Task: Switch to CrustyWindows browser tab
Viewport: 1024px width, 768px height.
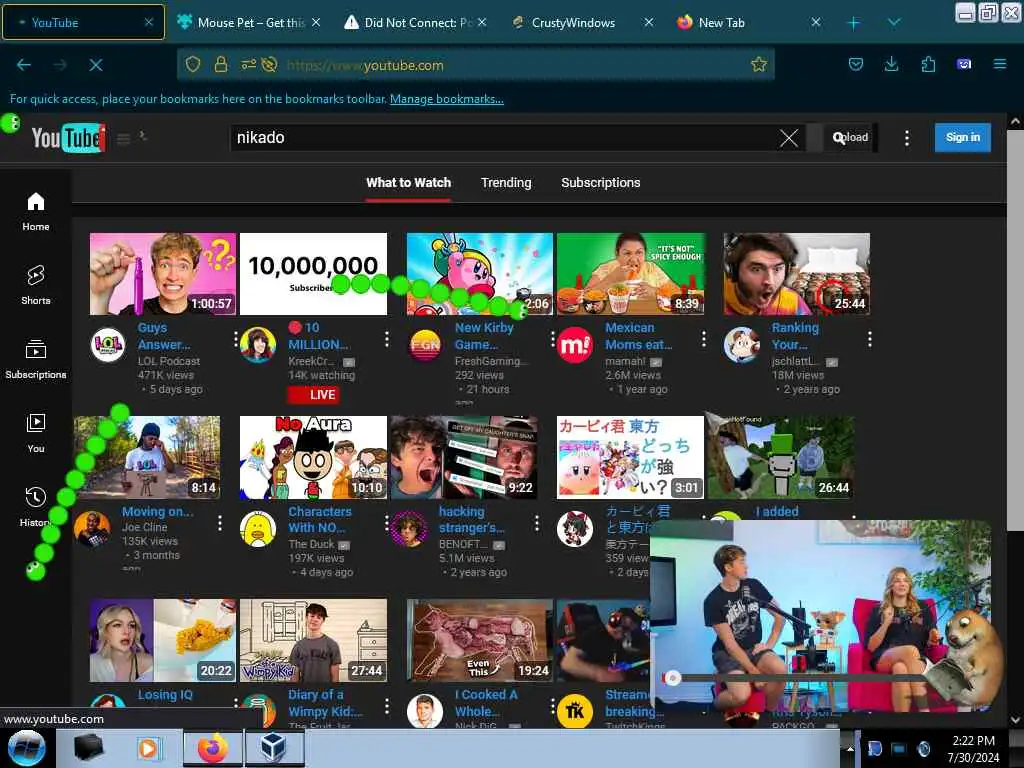Action: pos(583,22)
